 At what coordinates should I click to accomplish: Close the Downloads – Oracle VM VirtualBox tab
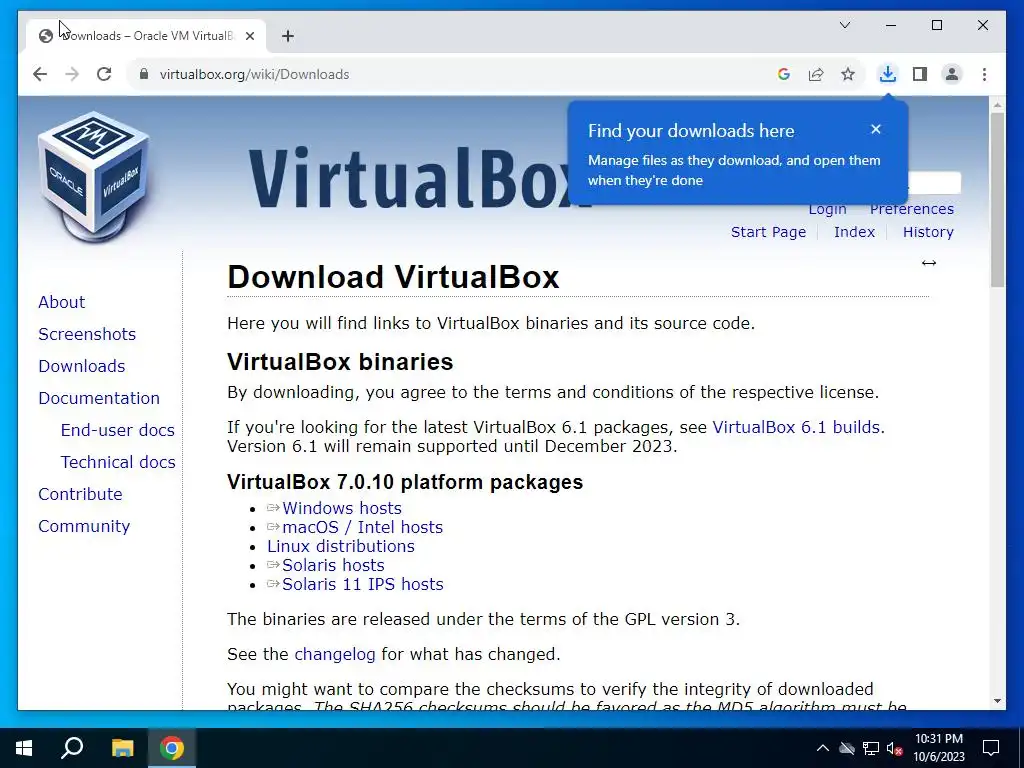[249, 36]
